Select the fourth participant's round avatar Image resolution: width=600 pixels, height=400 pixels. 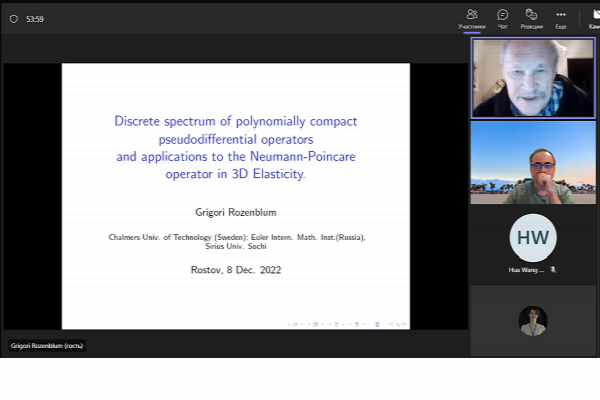tap(533, 321)
